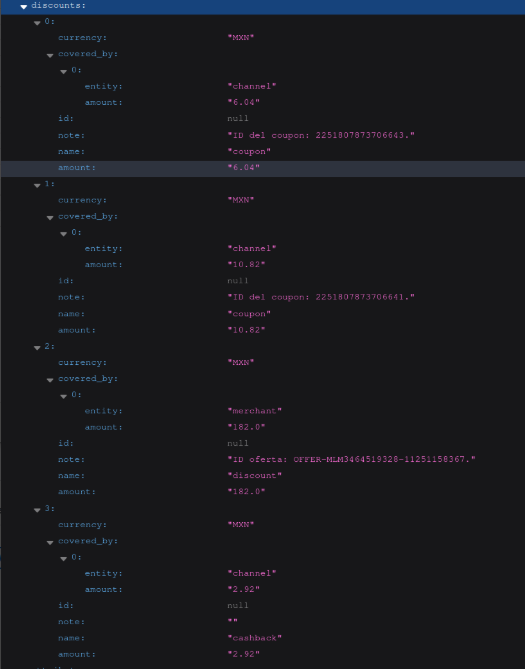525x671 pixels.
Task: Collapse discount item 2 arrow
Action: (x=37, y=348)
